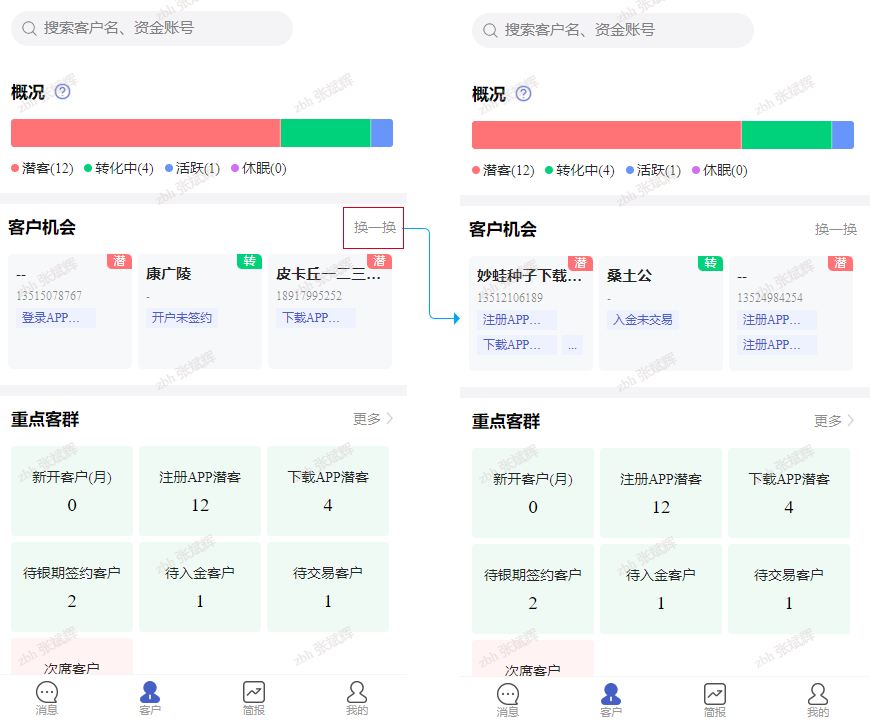Select 潜客(12) legend in left screen

[42, 168]
